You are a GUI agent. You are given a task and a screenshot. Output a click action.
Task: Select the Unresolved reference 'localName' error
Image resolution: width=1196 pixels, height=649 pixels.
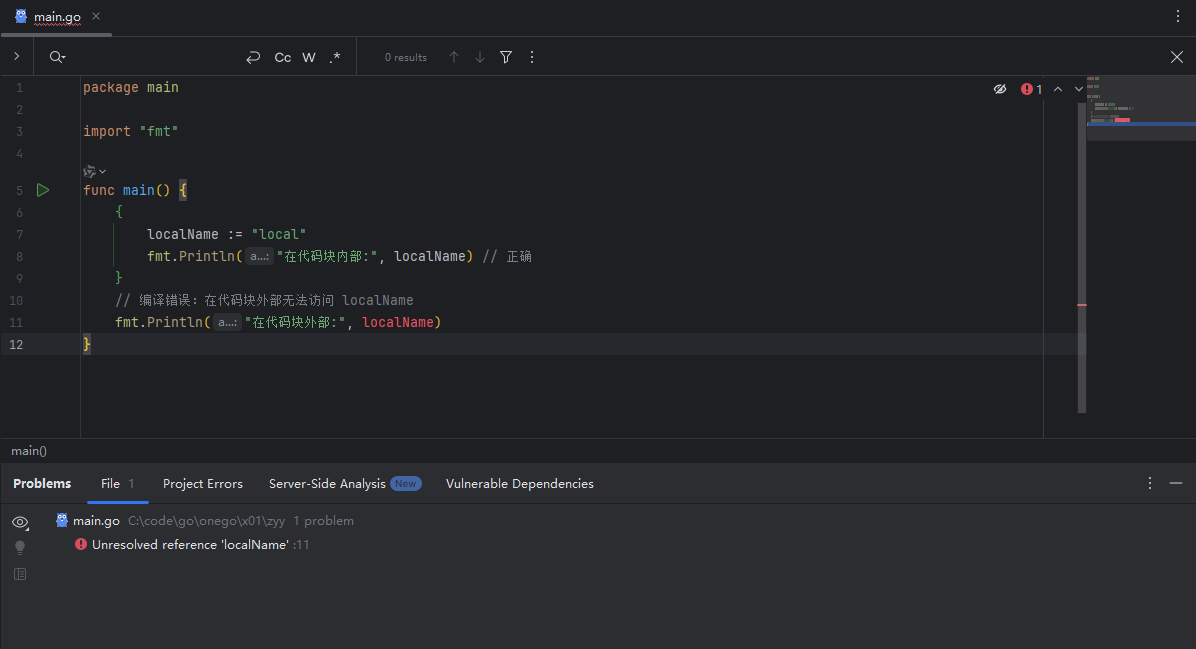coord(191,545)
